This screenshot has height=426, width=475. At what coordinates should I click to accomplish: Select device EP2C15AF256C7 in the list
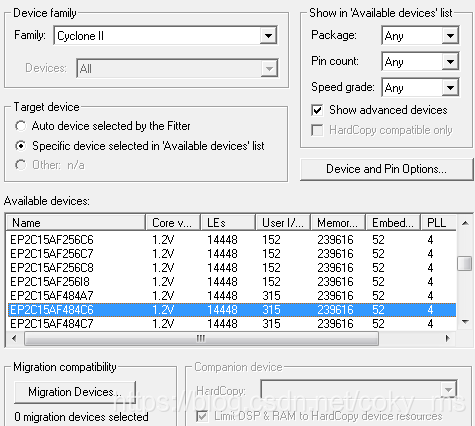231,254
